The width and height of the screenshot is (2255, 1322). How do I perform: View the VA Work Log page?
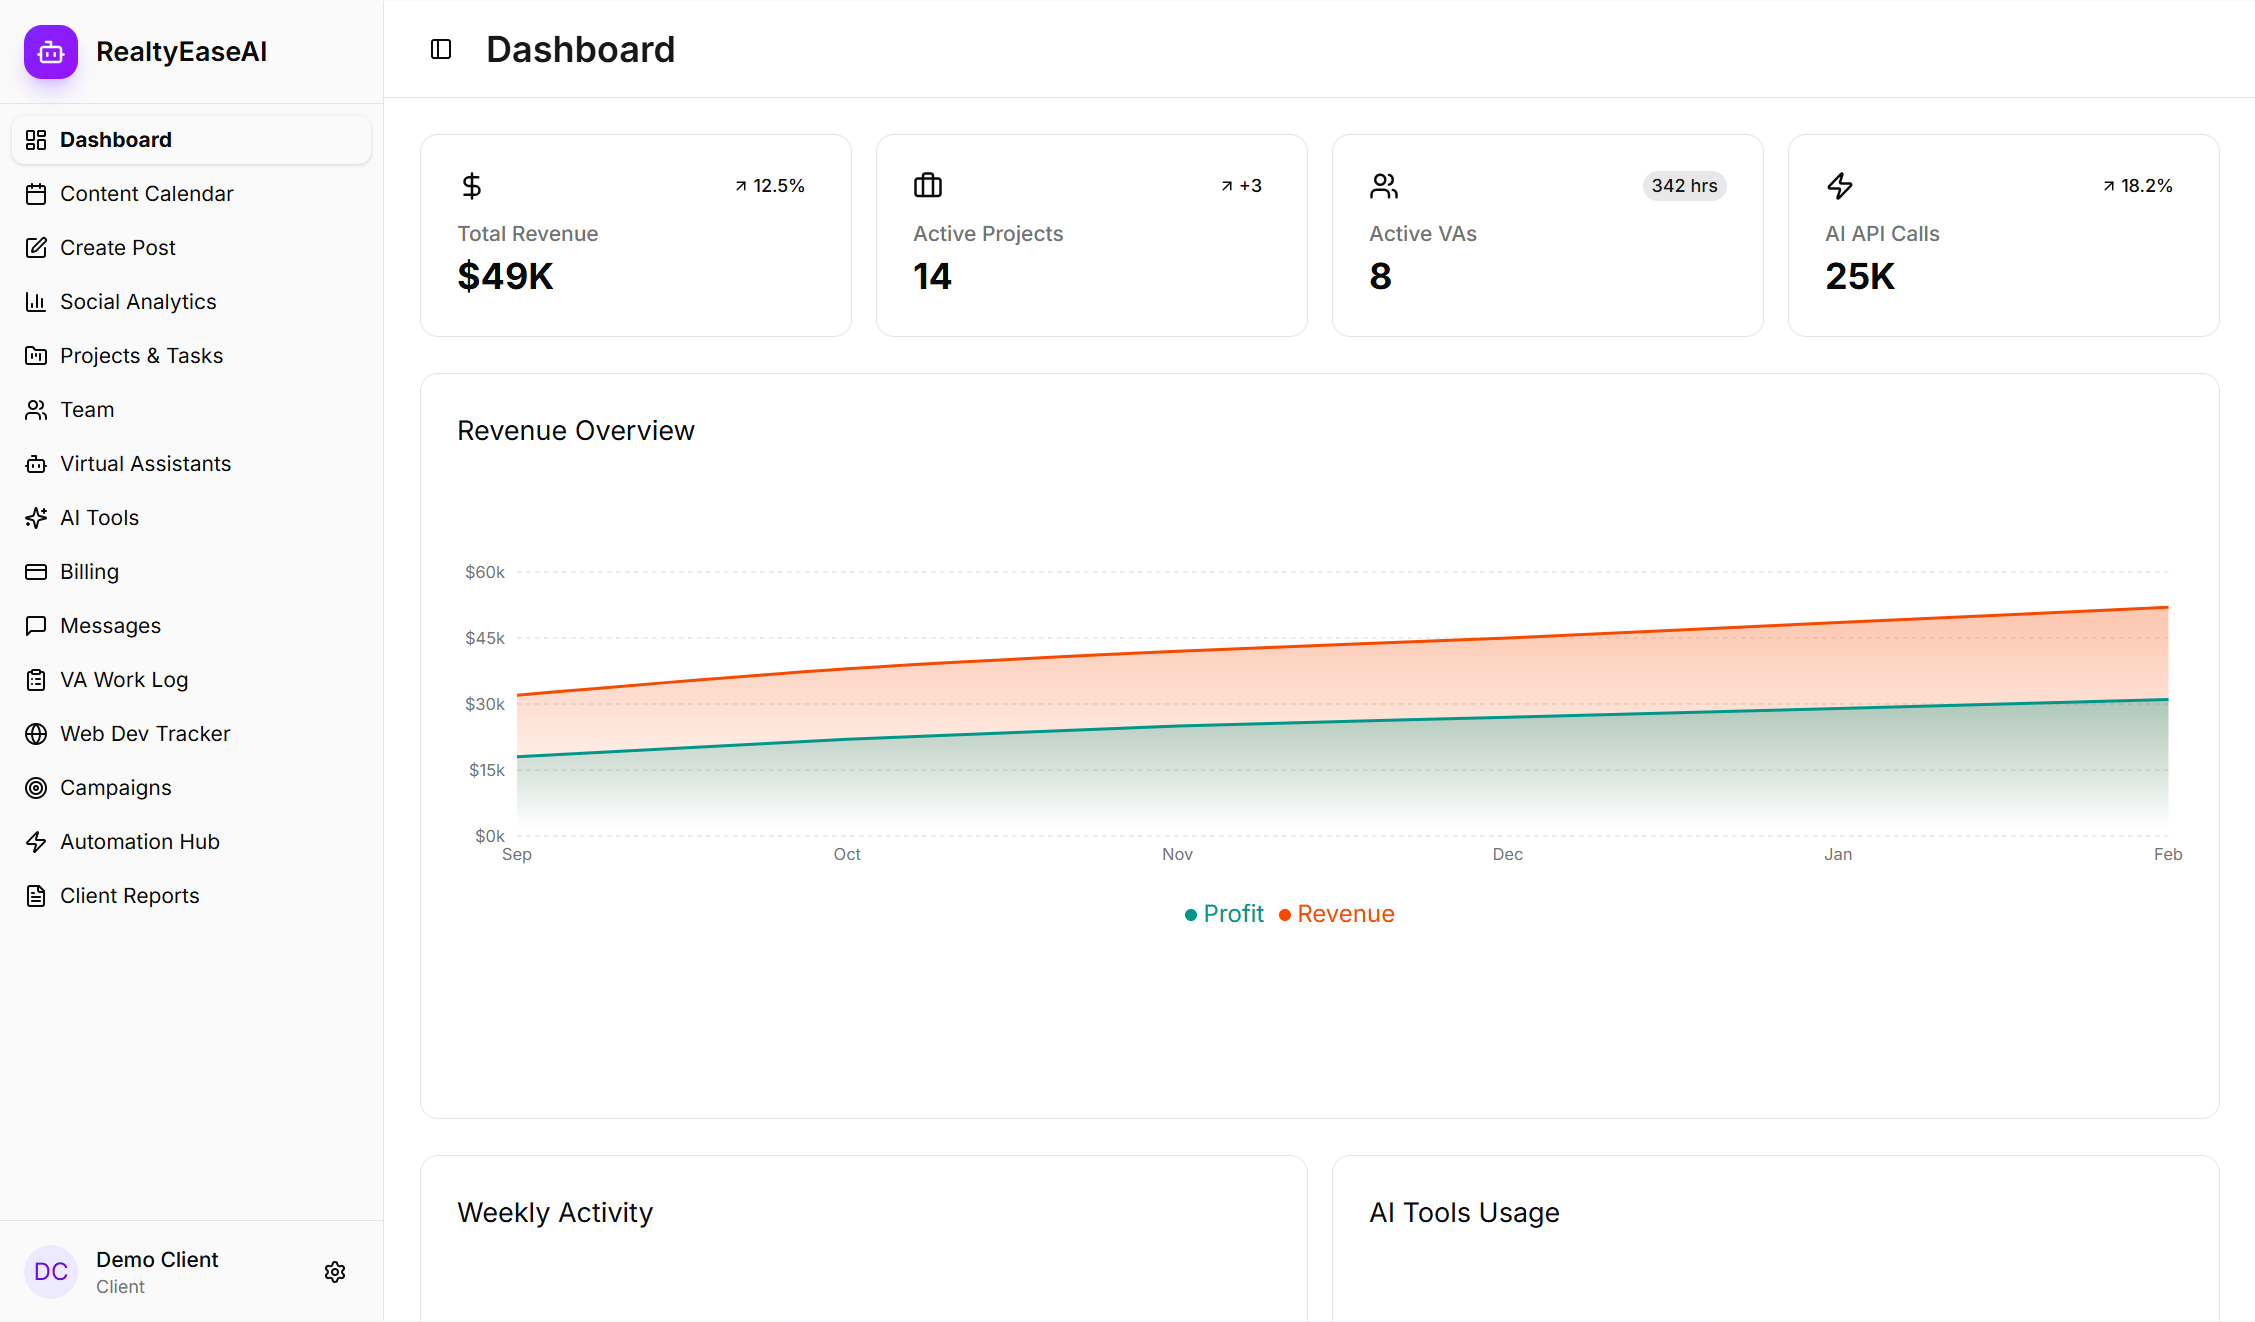click(x=123, y=679)
